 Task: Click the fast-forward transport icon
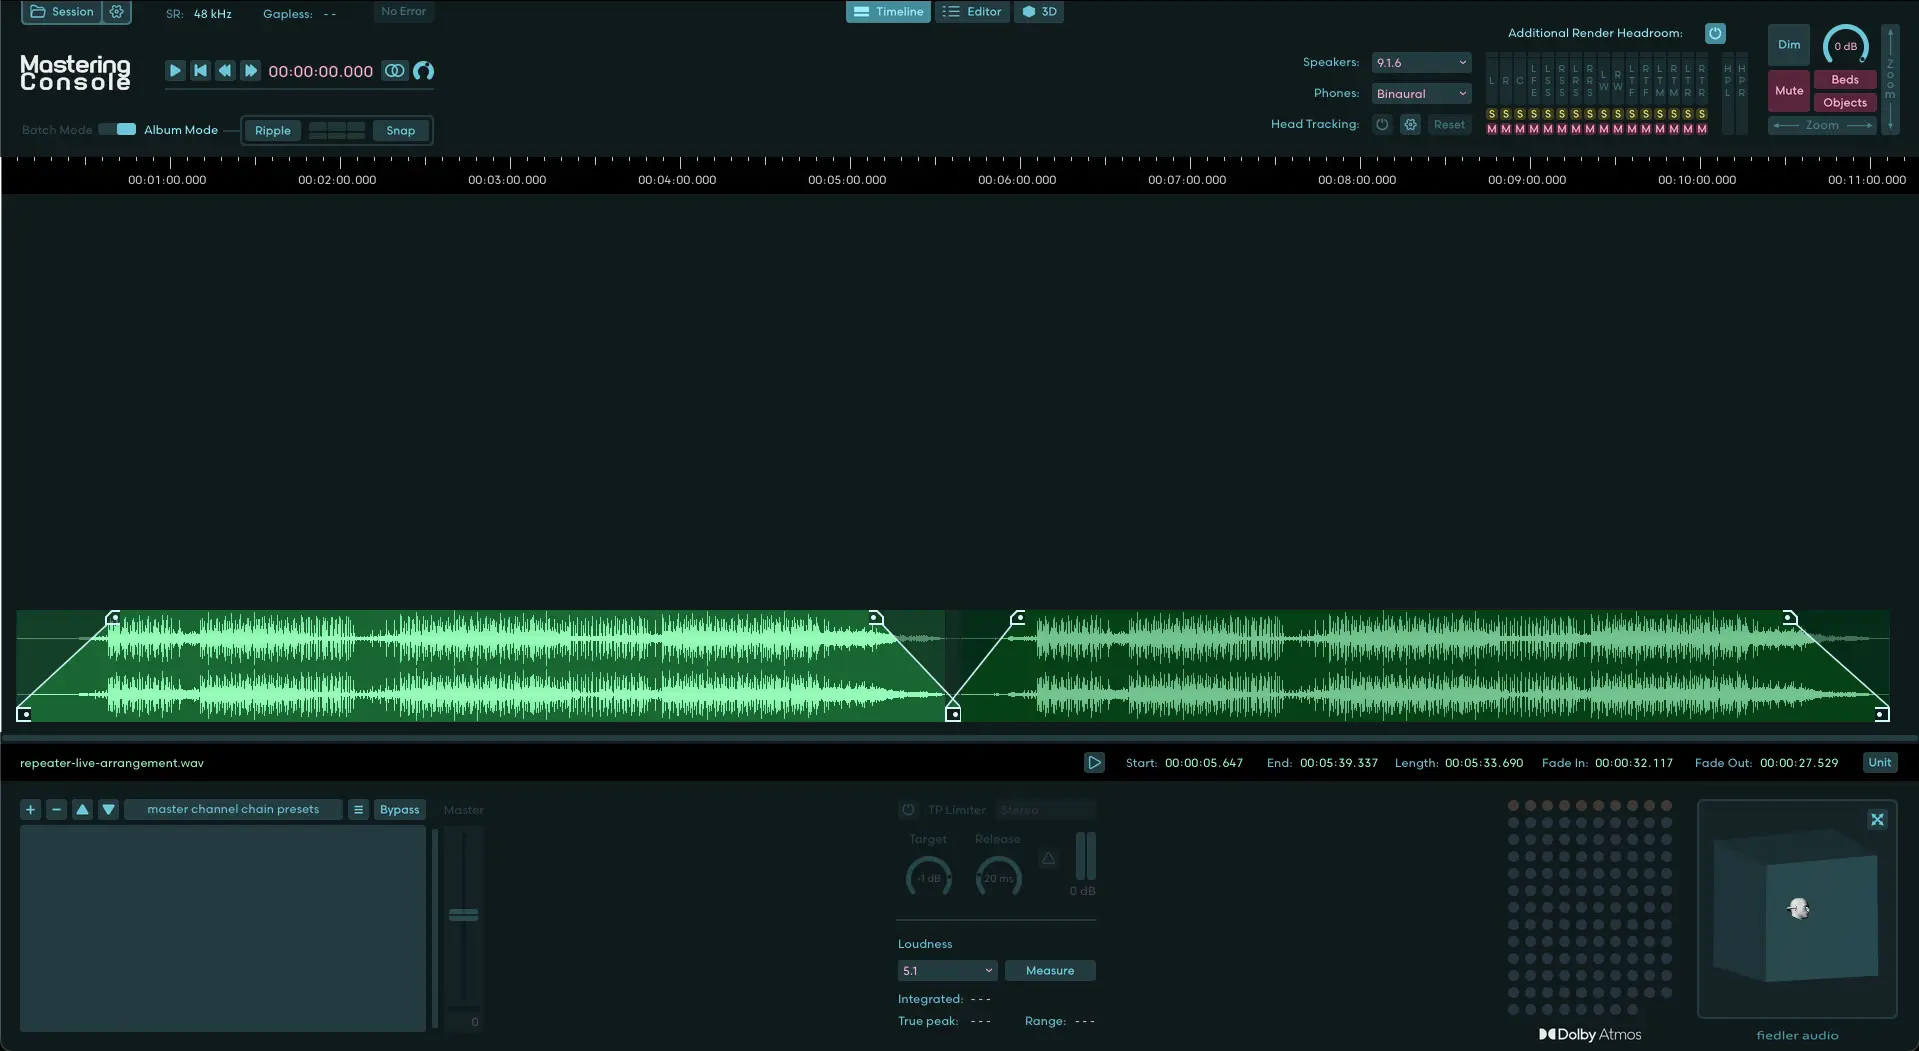(250, 71)
